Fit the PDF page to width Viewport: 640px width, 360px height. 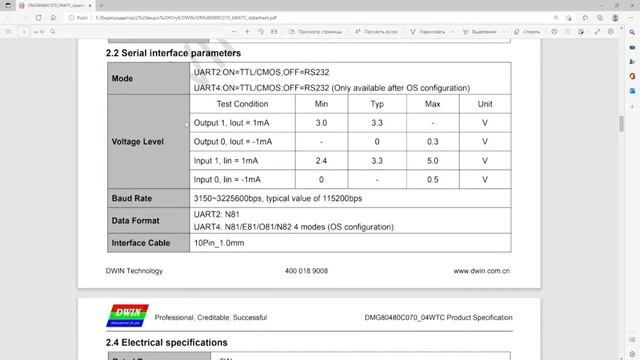click(274, 31)
